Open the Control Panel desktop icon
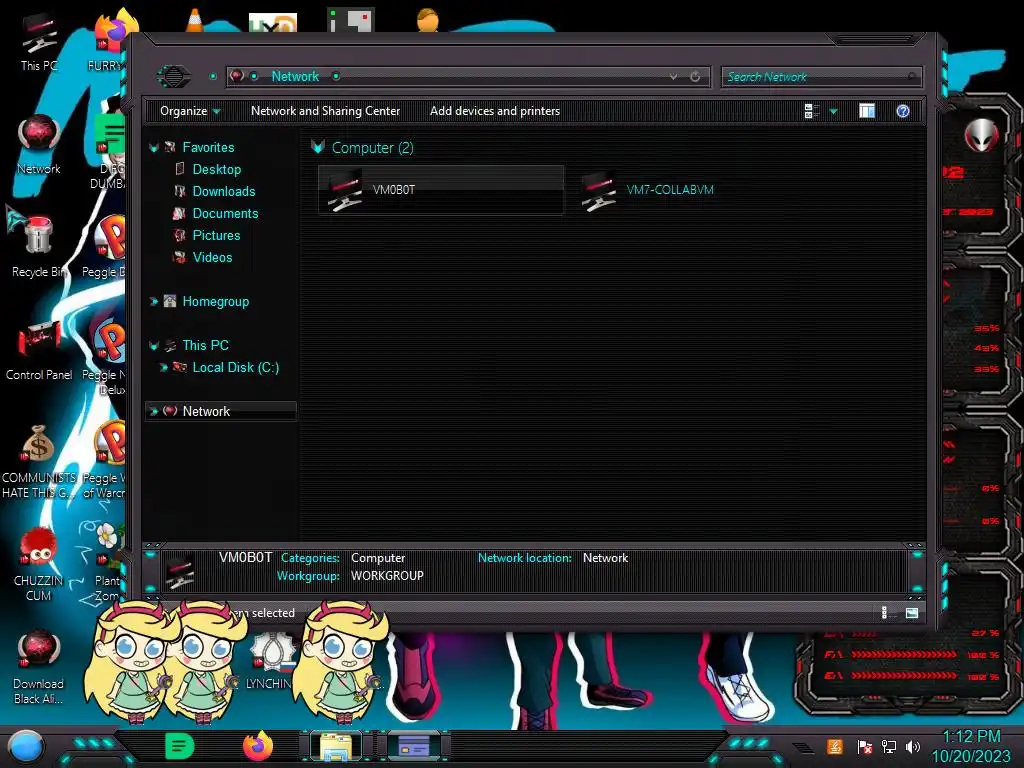 [39, 351]
